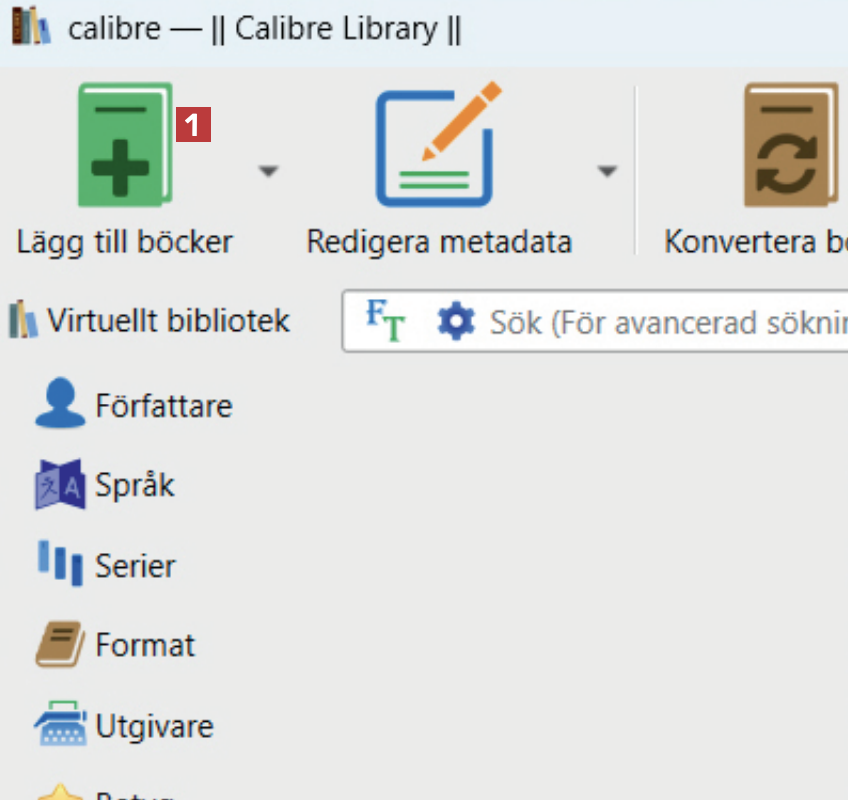Viewport: 848px width, 800px height.
Task: Click the search settings gear icon
Action: [456, 322]
